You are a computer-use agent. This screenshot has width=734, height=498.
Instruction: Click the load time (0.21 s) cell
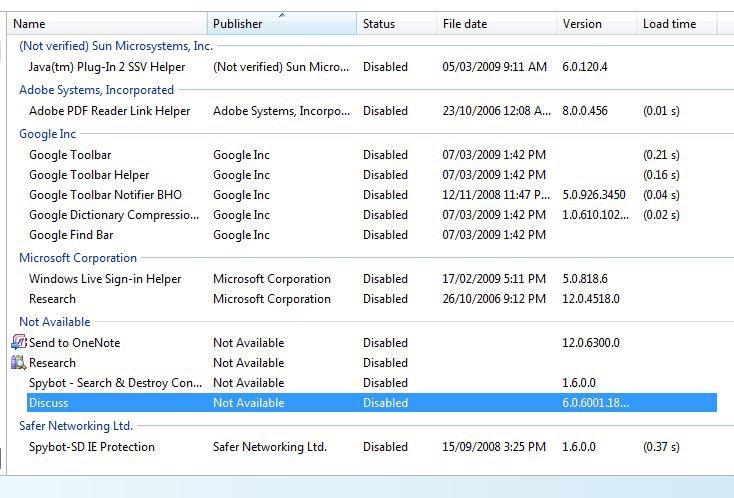point(661,155)
